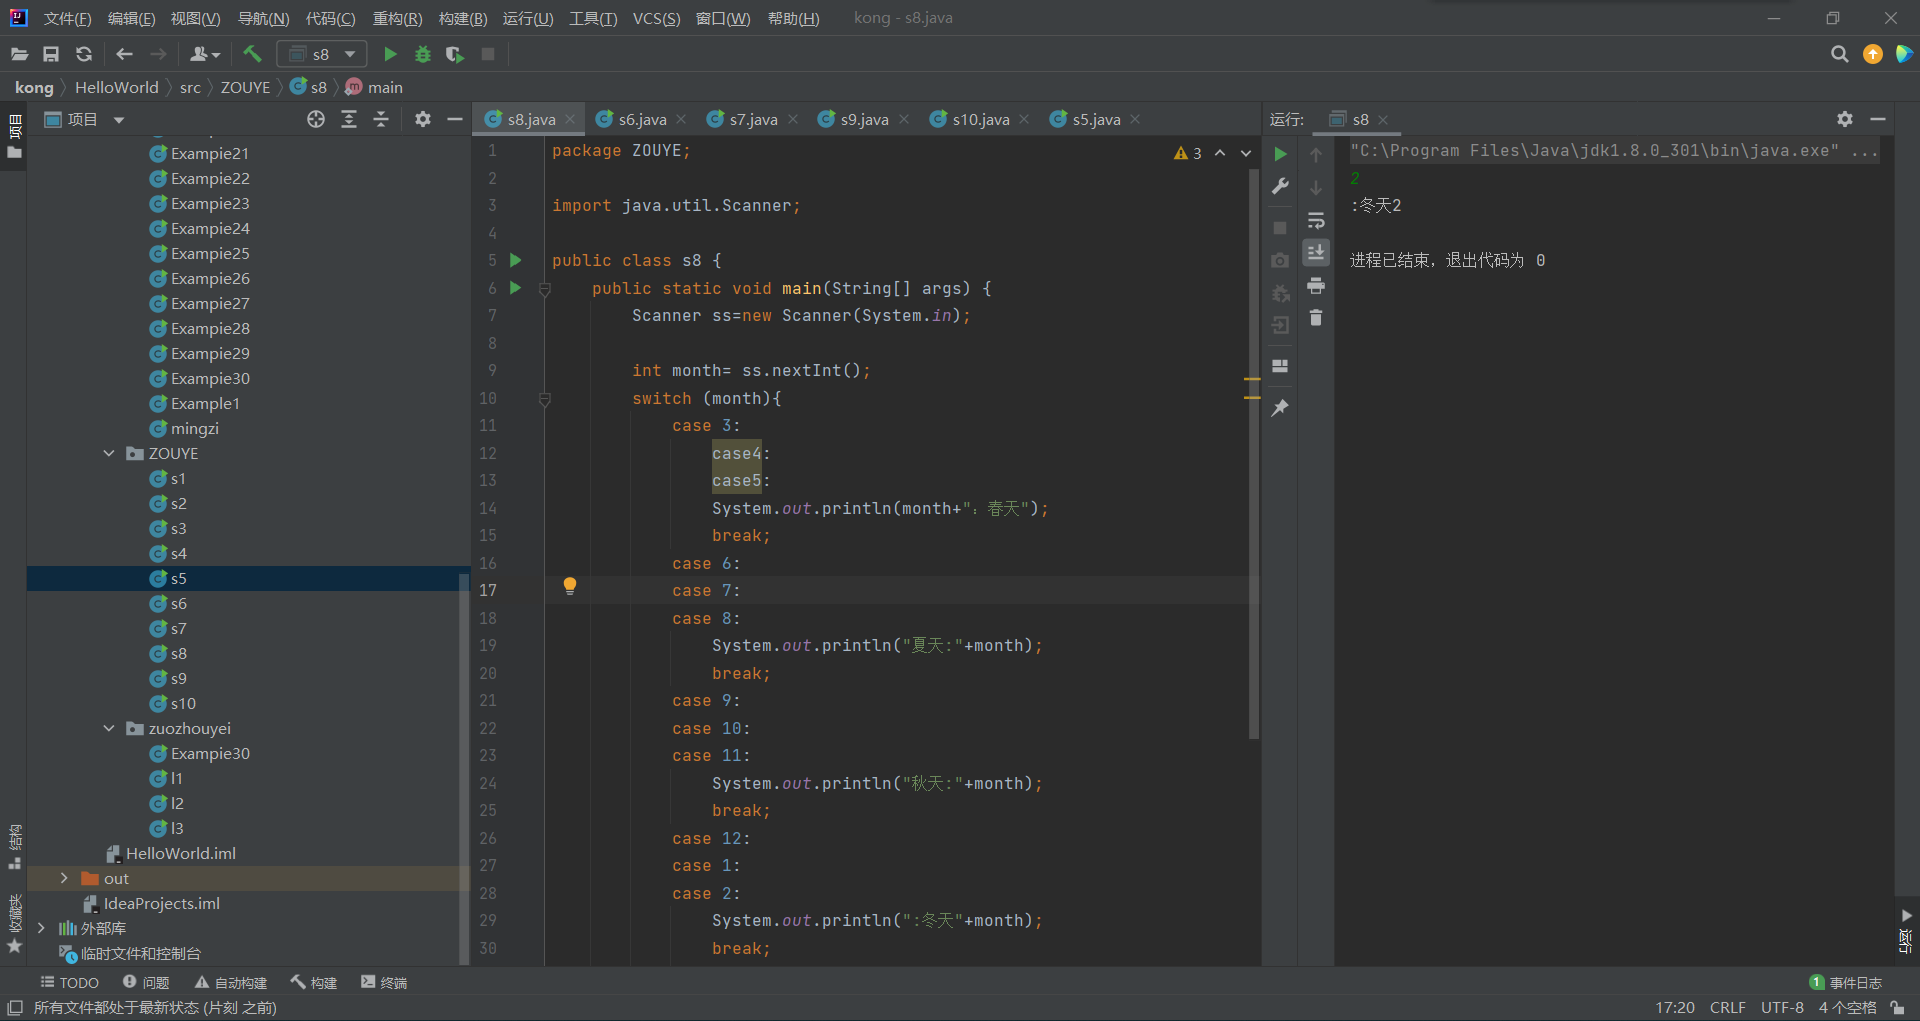Expand the out folder
This screenshot has height=1021, width=1920.
click(x=64, y=878)
